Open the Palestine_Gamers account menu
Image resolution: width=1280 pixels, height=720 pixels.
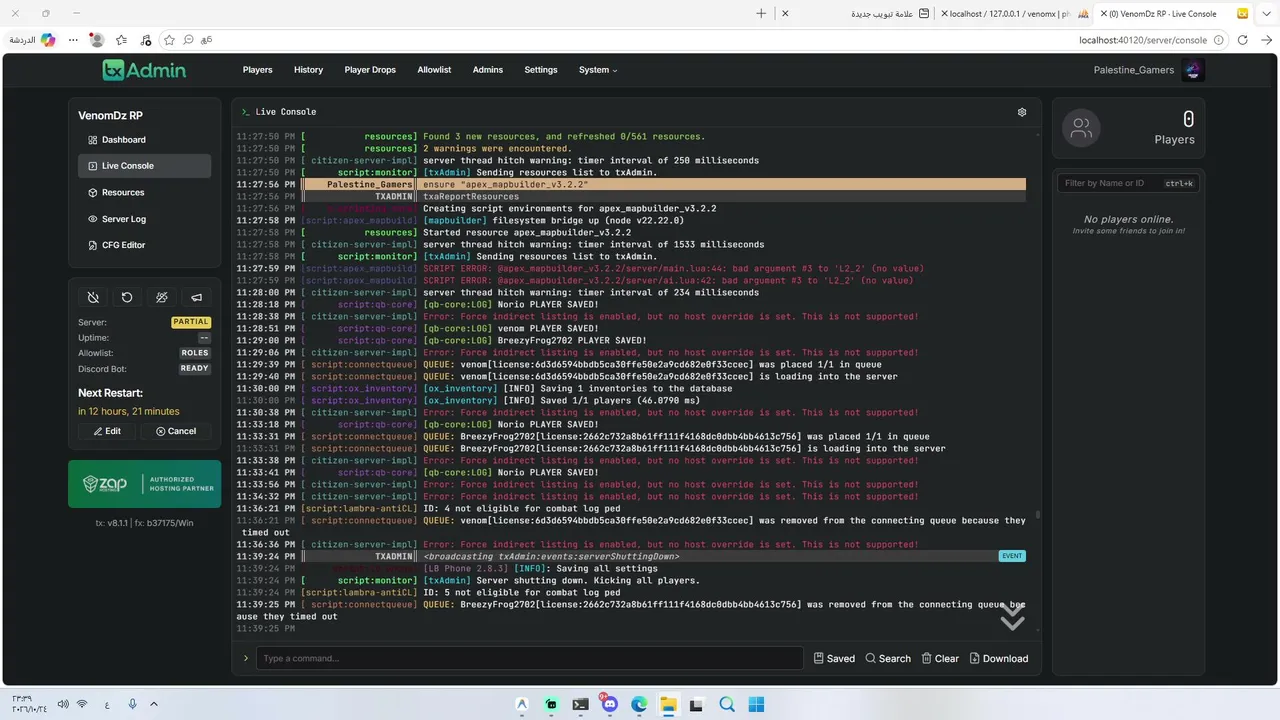point(1149,70)
